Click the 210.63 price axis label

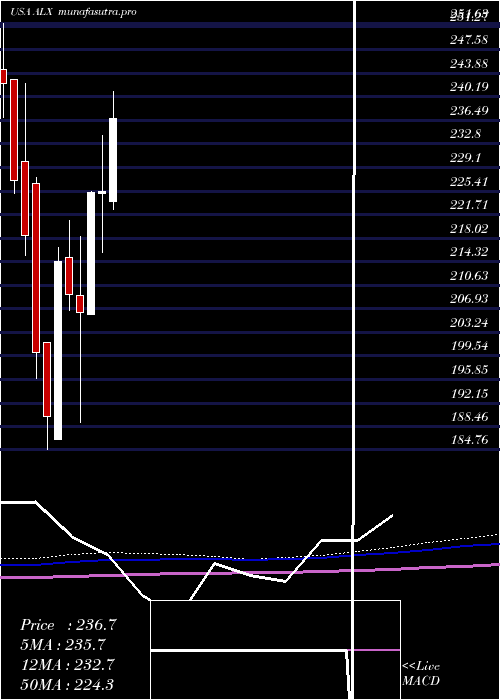[x=469, y=276]
